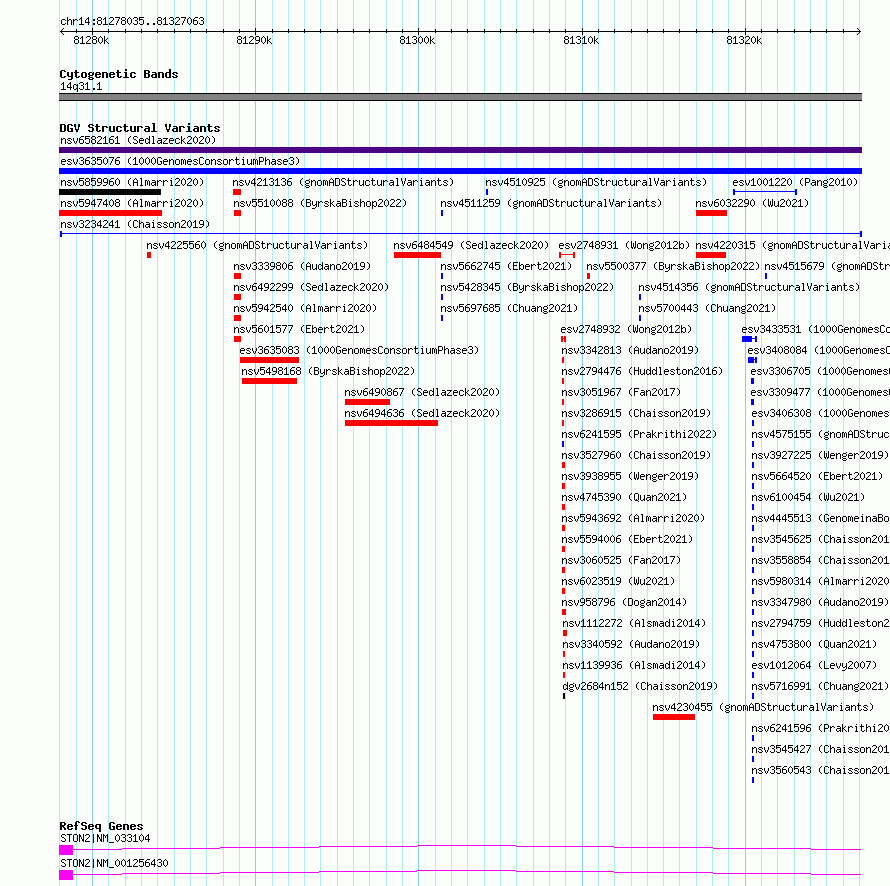Open nsv5662745 (Ebert2021) label

coord(506,266)
